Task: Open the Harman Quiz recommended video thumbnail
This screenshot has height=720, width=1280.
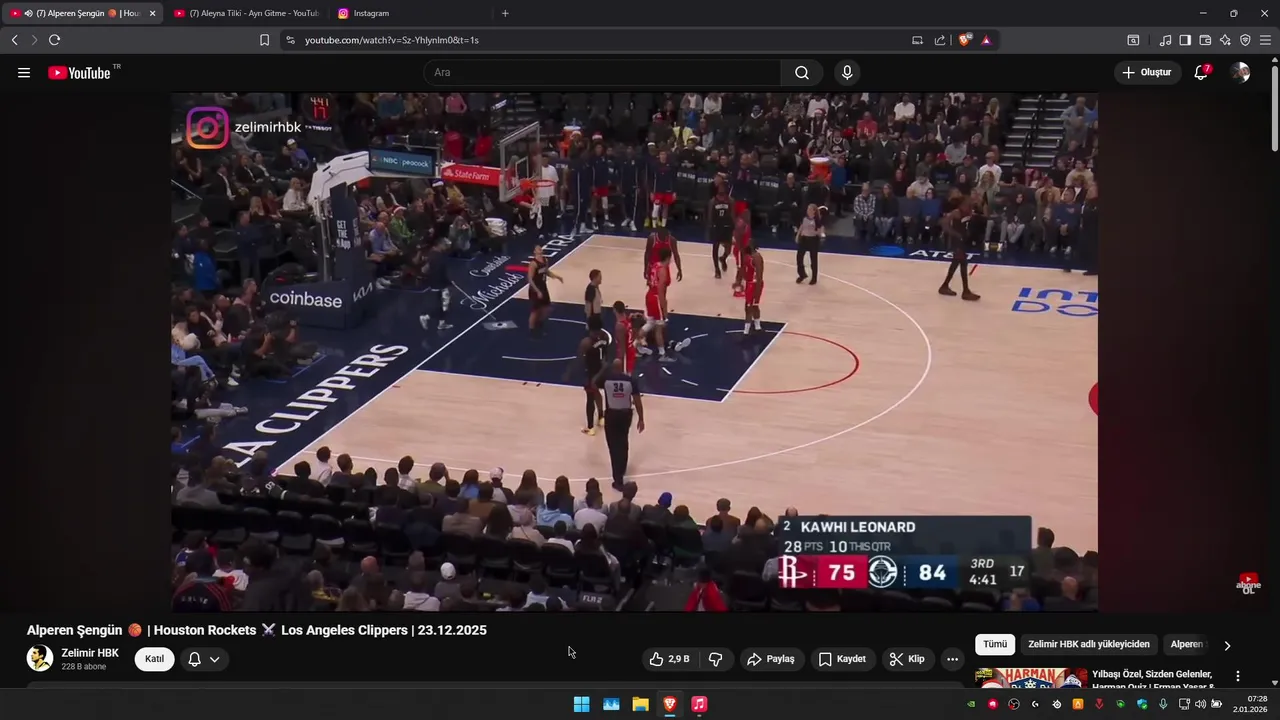Action: [x=1031, y=678]
